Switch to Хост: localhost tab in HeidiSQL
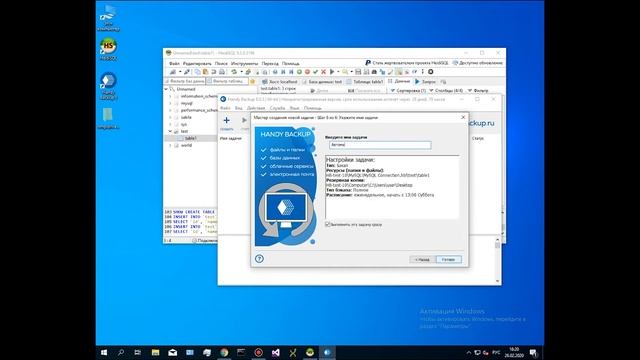The width and height of the screenshot is (640, 360). coord(280,82)
